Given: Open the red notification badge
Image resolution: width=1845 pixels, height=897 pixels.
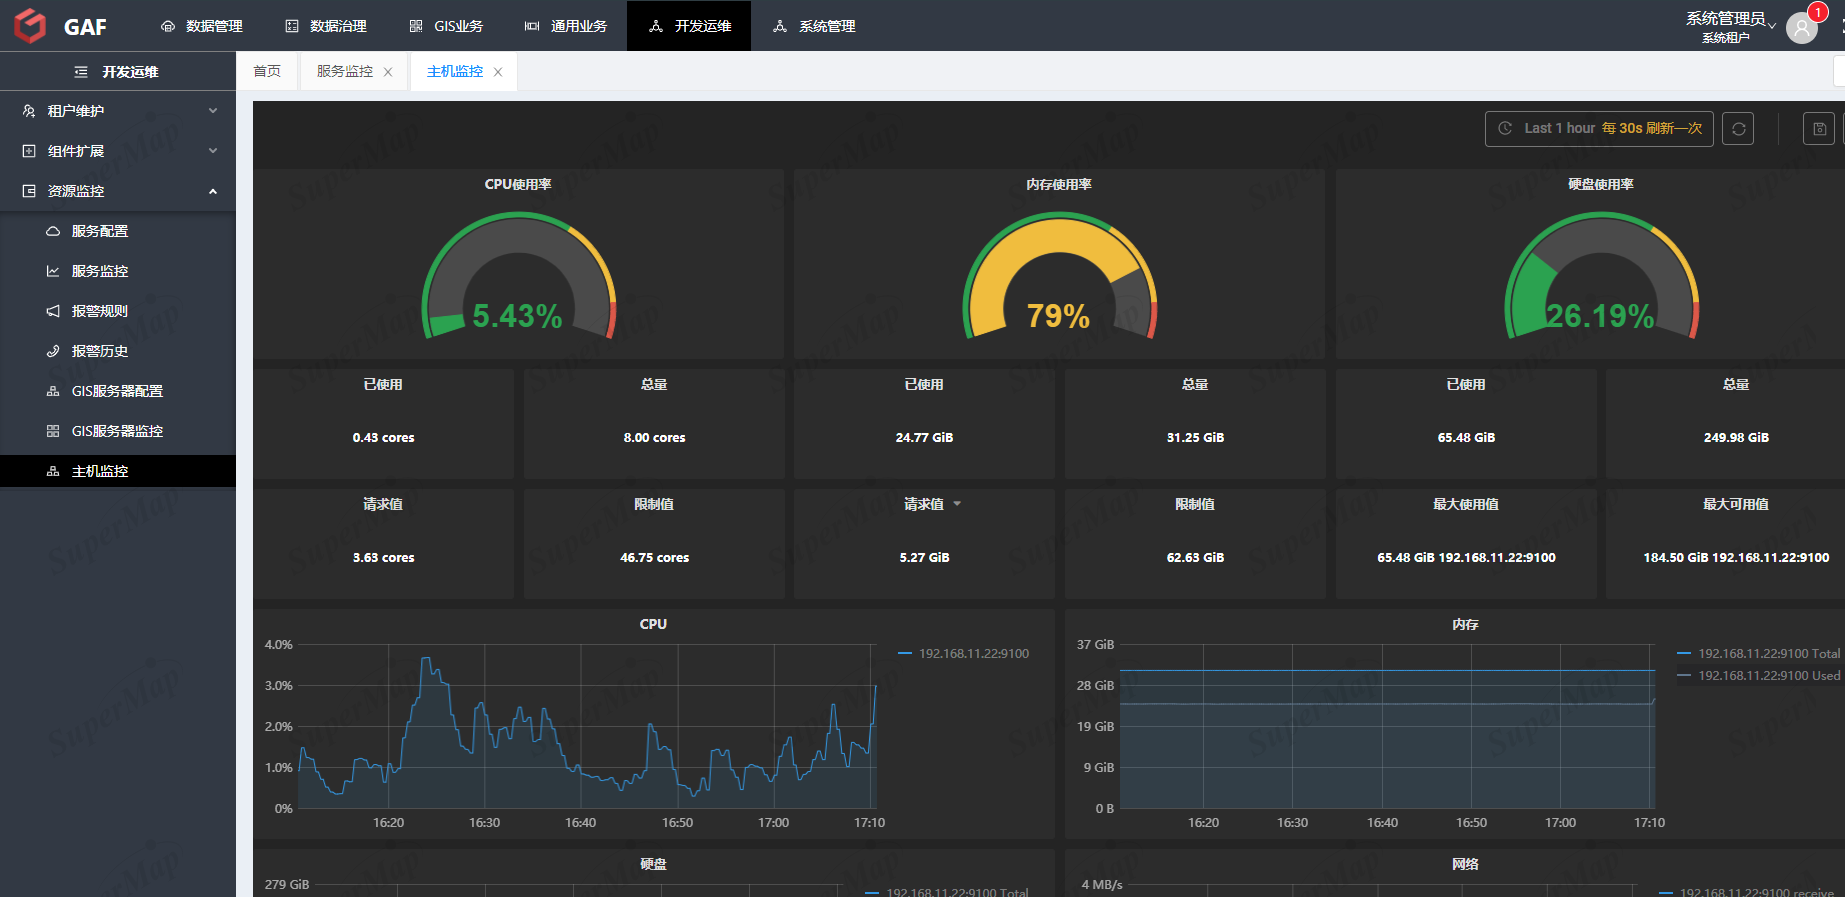Looking at the screenshot, I should [x=1817, y=13].
